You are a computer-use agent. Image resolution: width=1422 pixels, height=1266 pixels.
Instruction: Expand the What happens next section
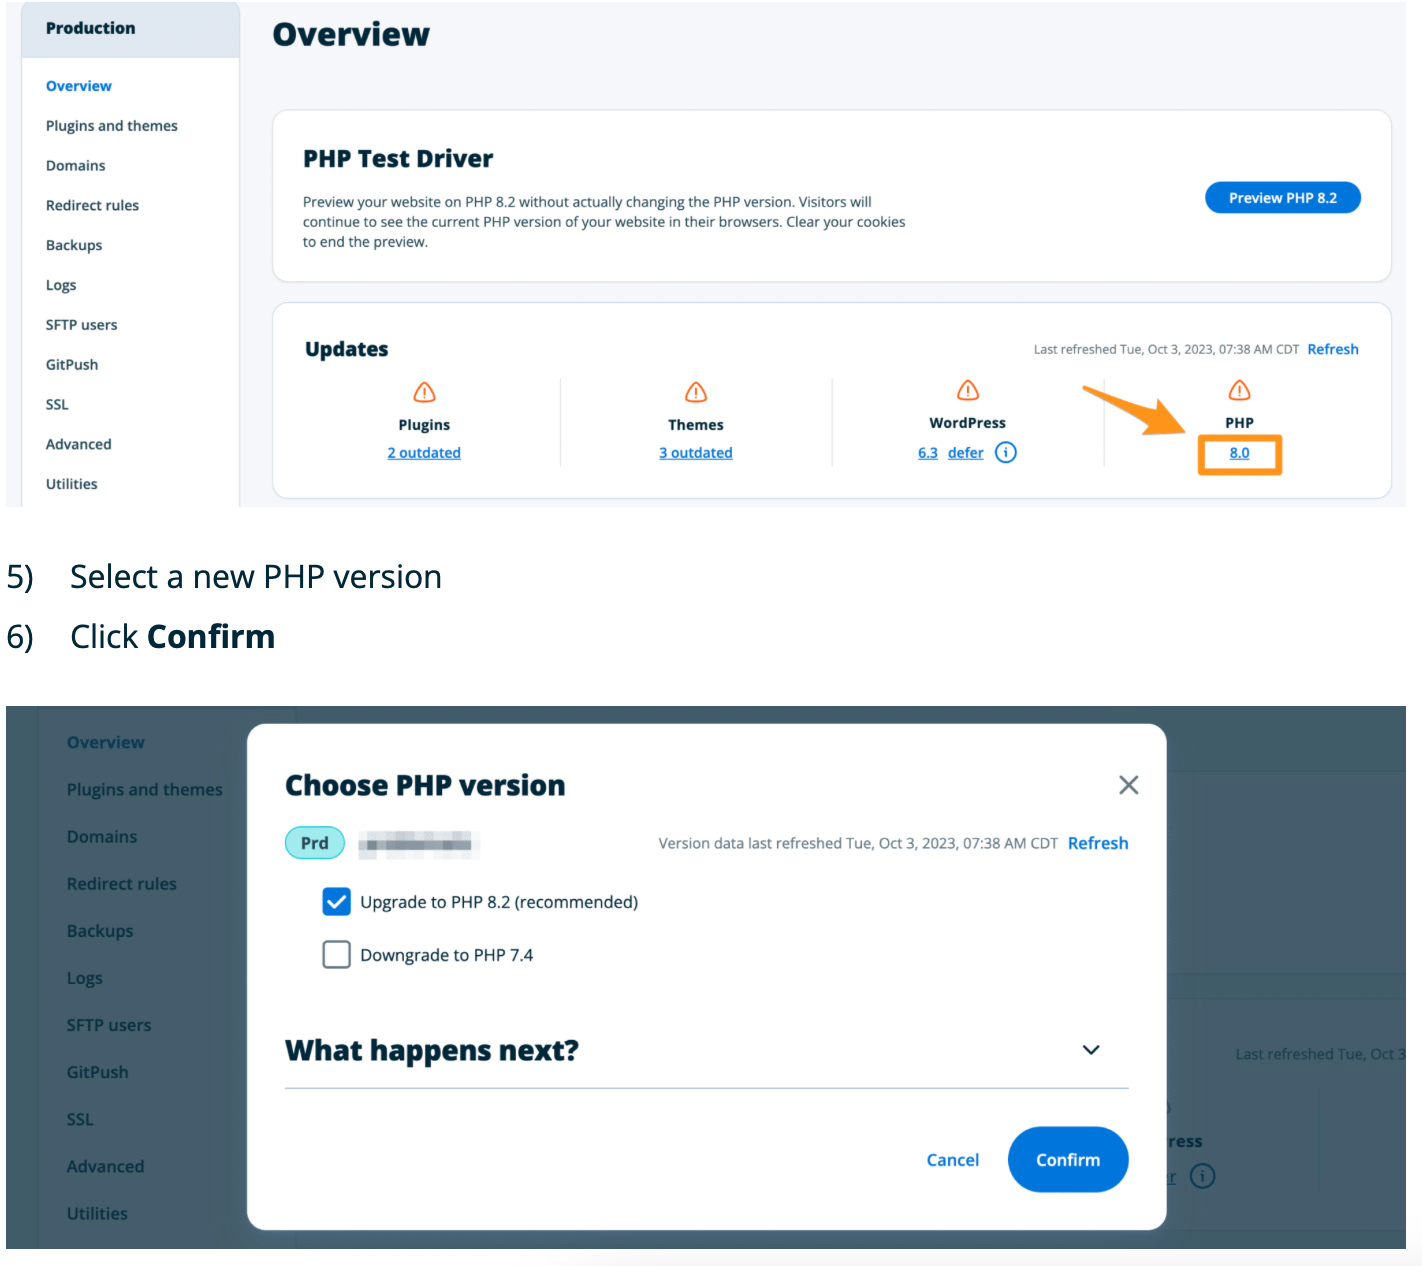point(1090,1050)
